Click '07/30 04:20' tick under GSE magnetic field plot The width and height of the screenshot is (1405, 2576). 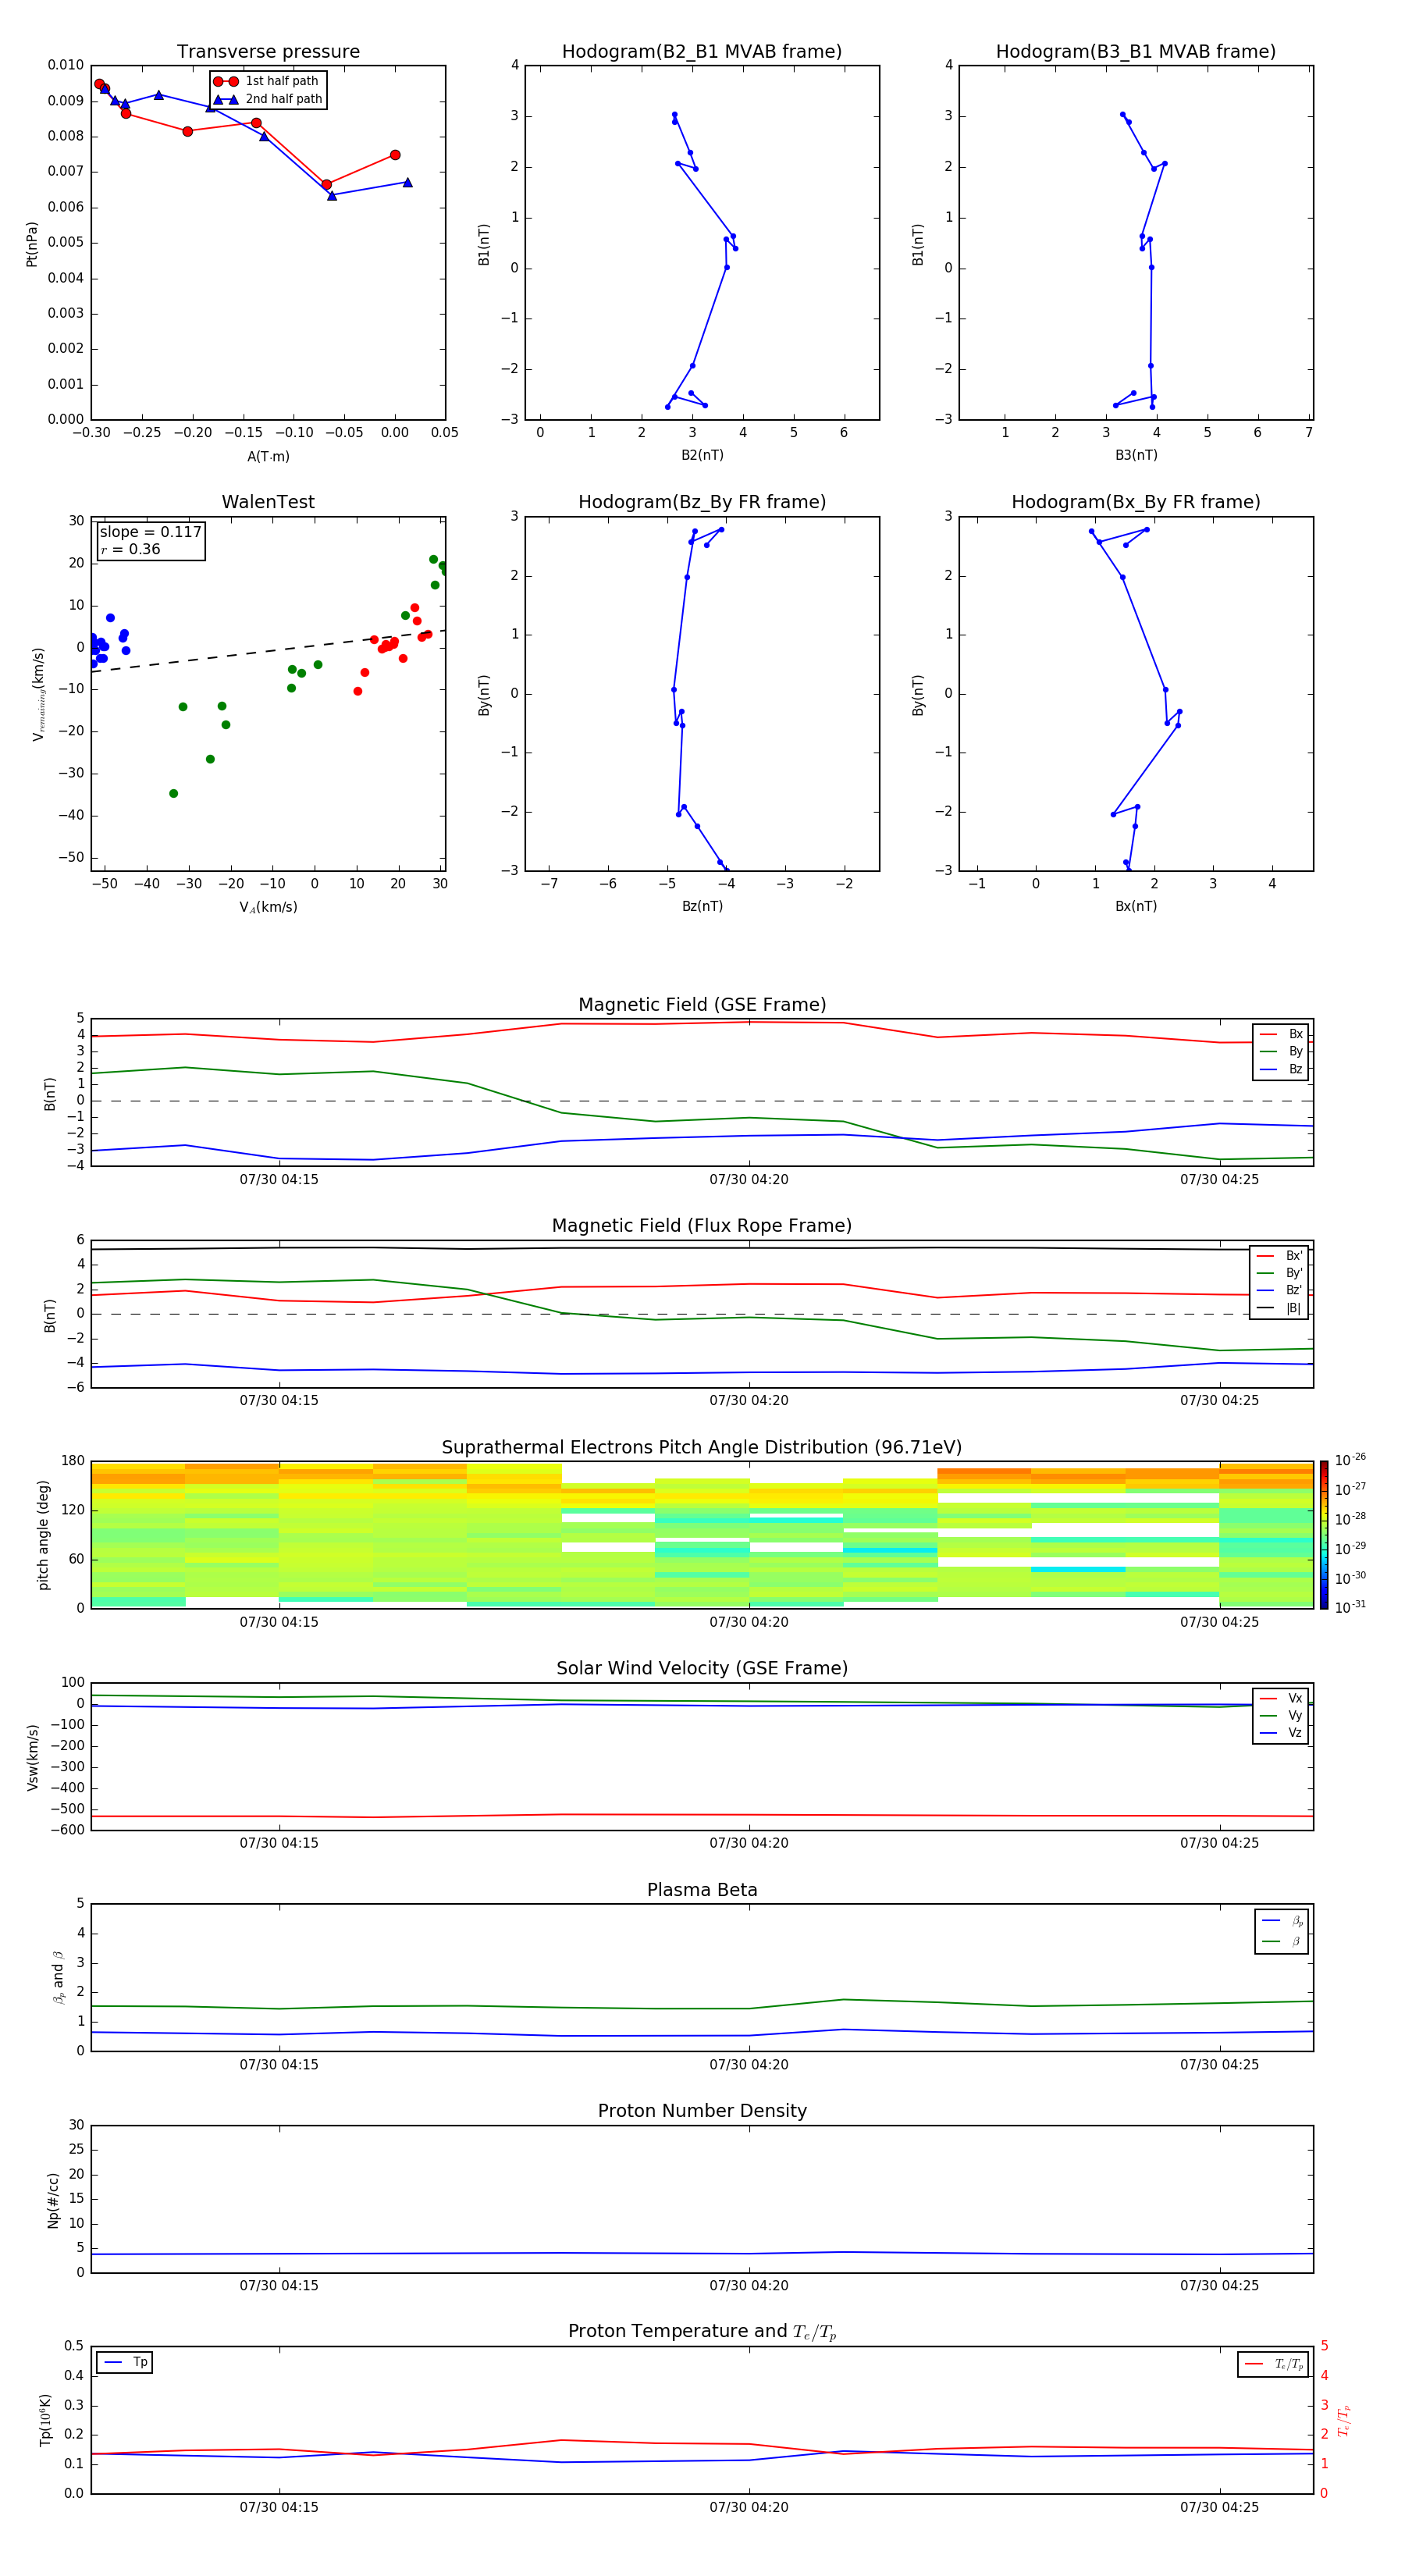[x=749, y=1180]
